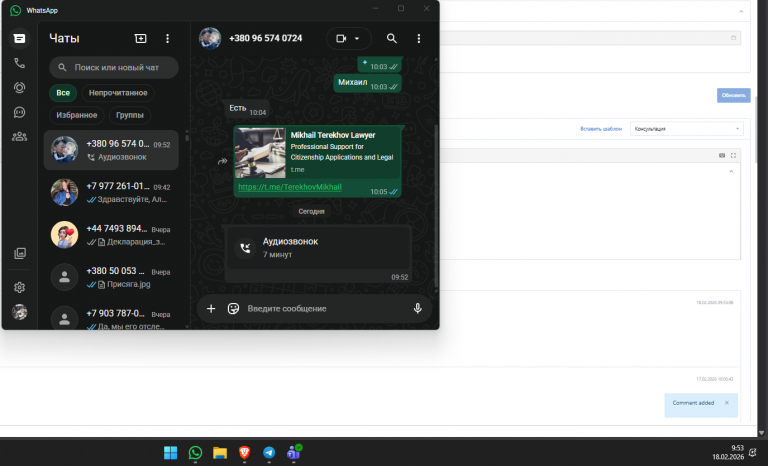Collapse the top panel chevron in background window
The height and width of the screenshot is (466, 768).
(x=741, y=12)
